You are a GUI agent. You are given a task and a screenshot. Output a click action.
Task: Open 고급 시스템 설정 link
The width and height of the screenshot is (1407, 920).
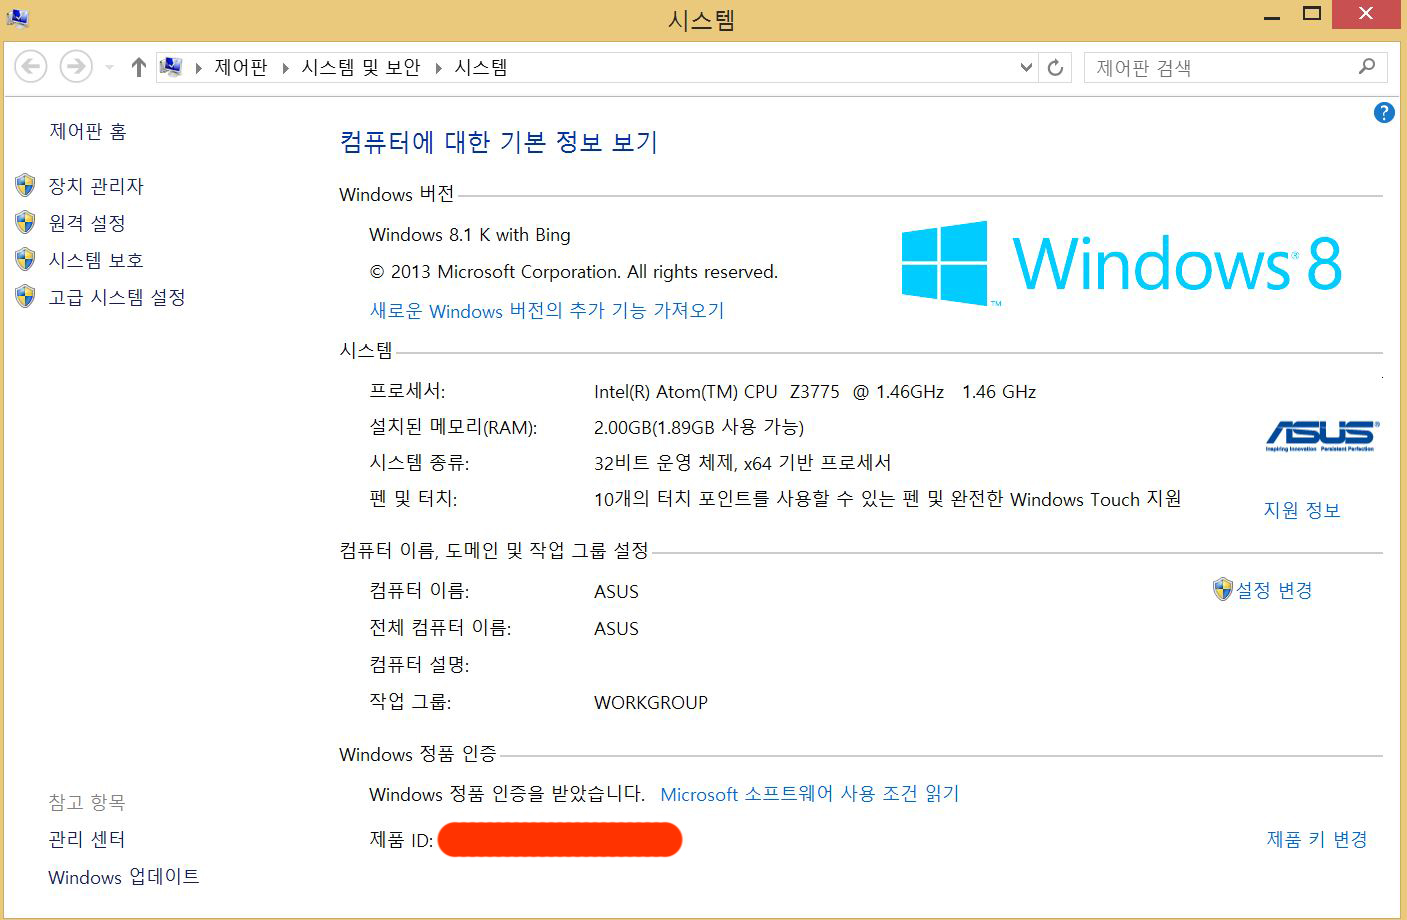(117, 297)
